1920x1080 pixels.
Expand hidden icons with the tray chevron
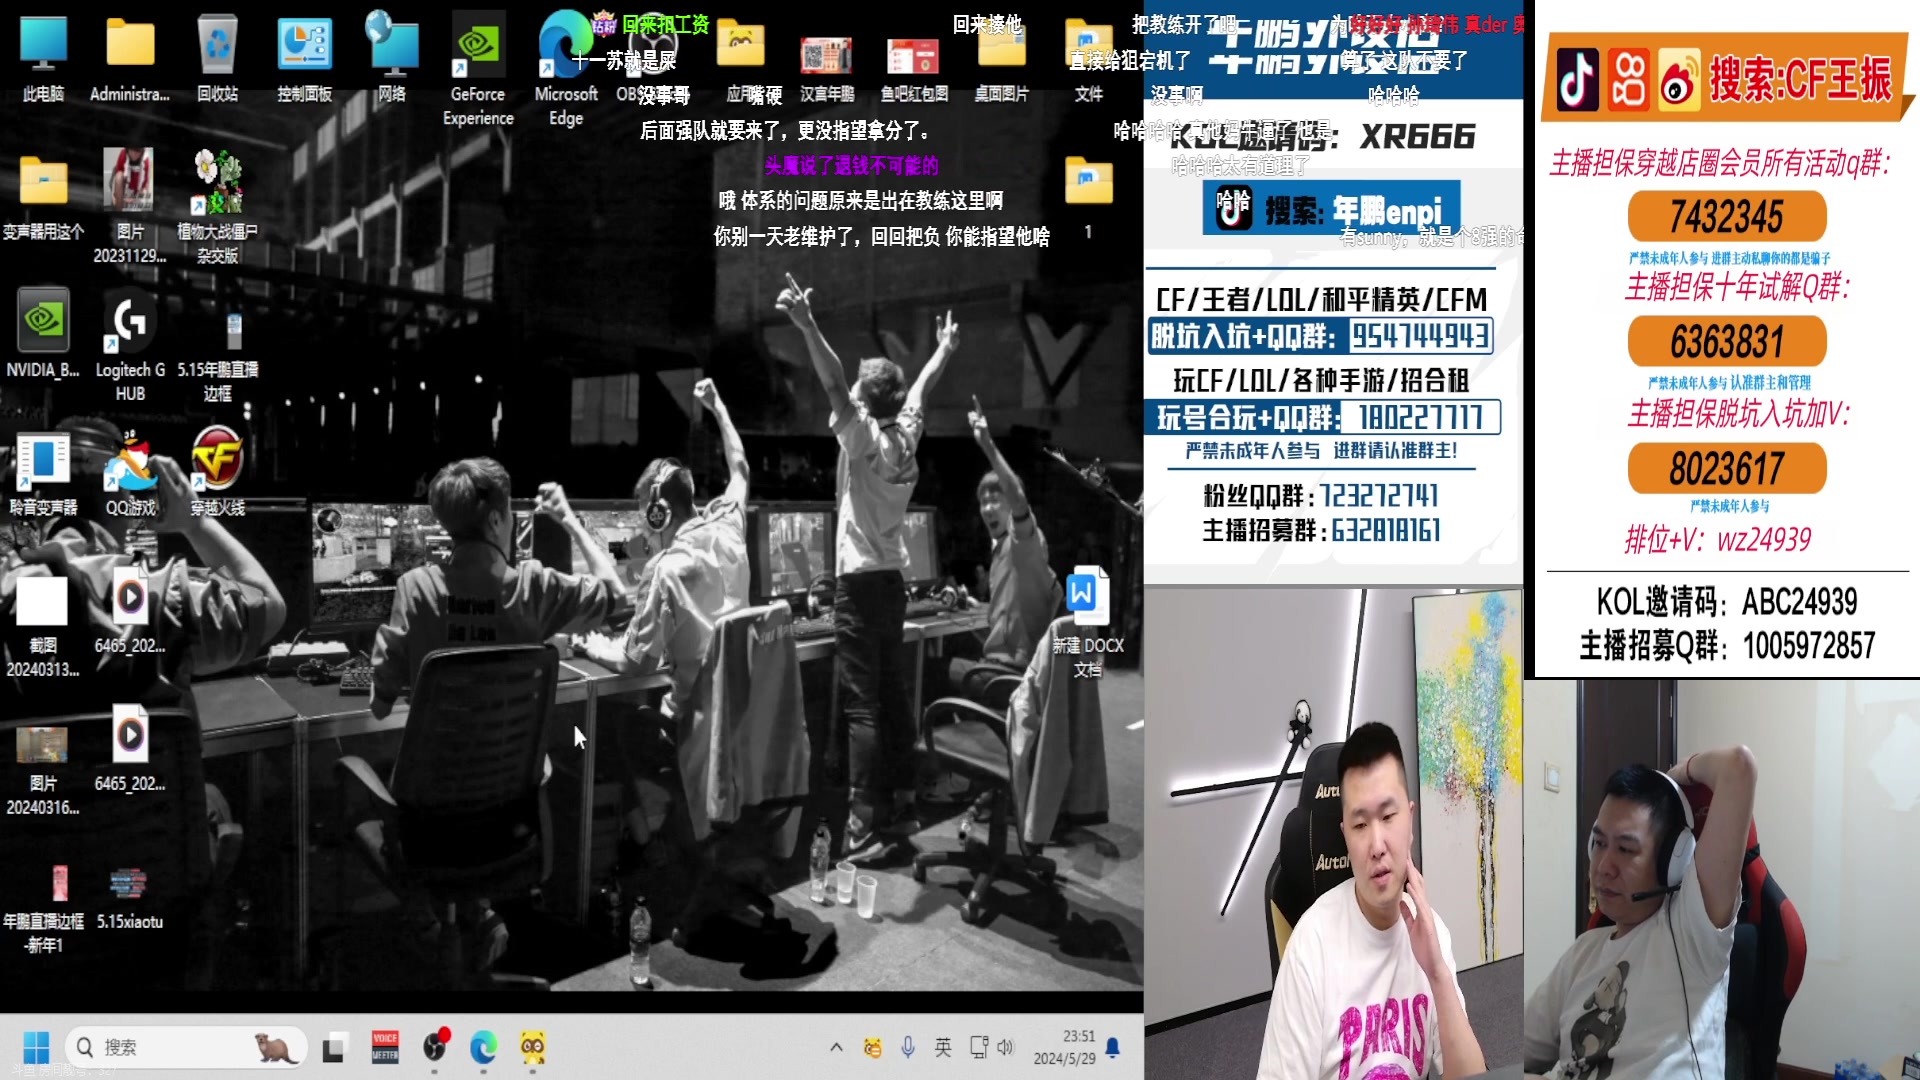[x=837, y=1047]
